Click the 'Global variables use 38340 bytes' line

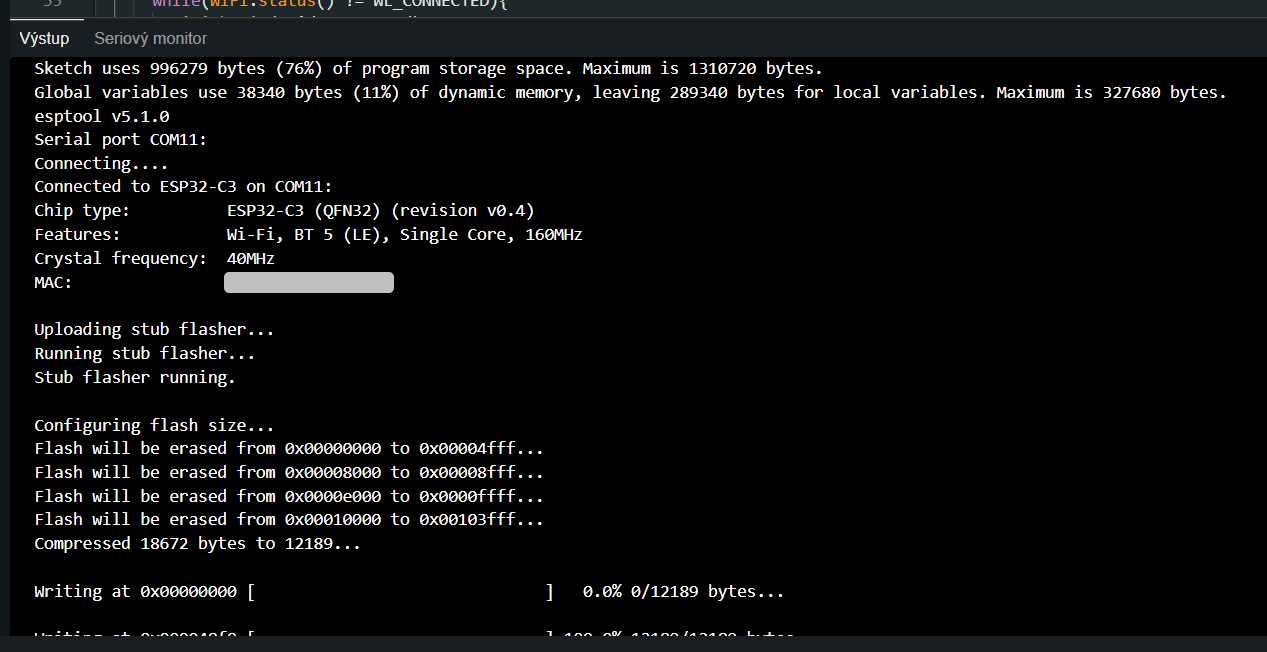click(x=630, y=92)
